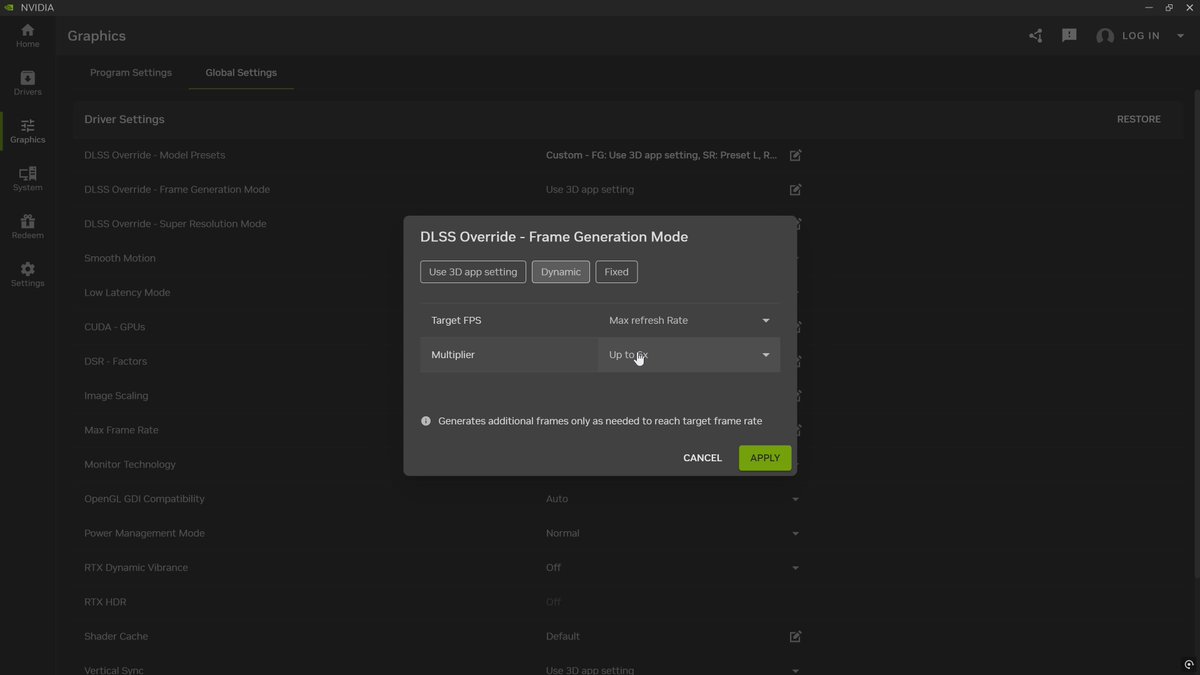Open the account menu arrow beside LOG IN
Screen dimensions: 1200x675
tap(1180, 36)
